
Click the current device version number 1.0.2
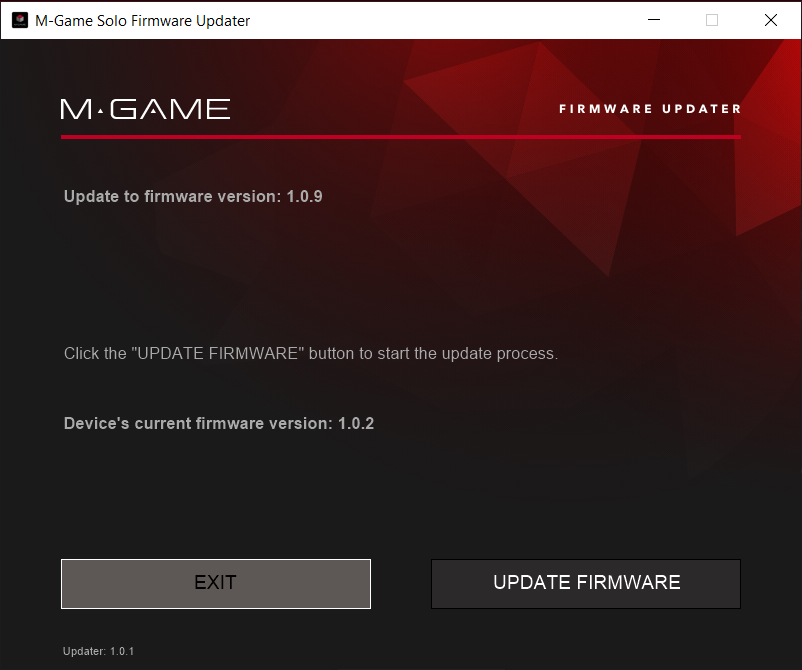pos(356,423)
